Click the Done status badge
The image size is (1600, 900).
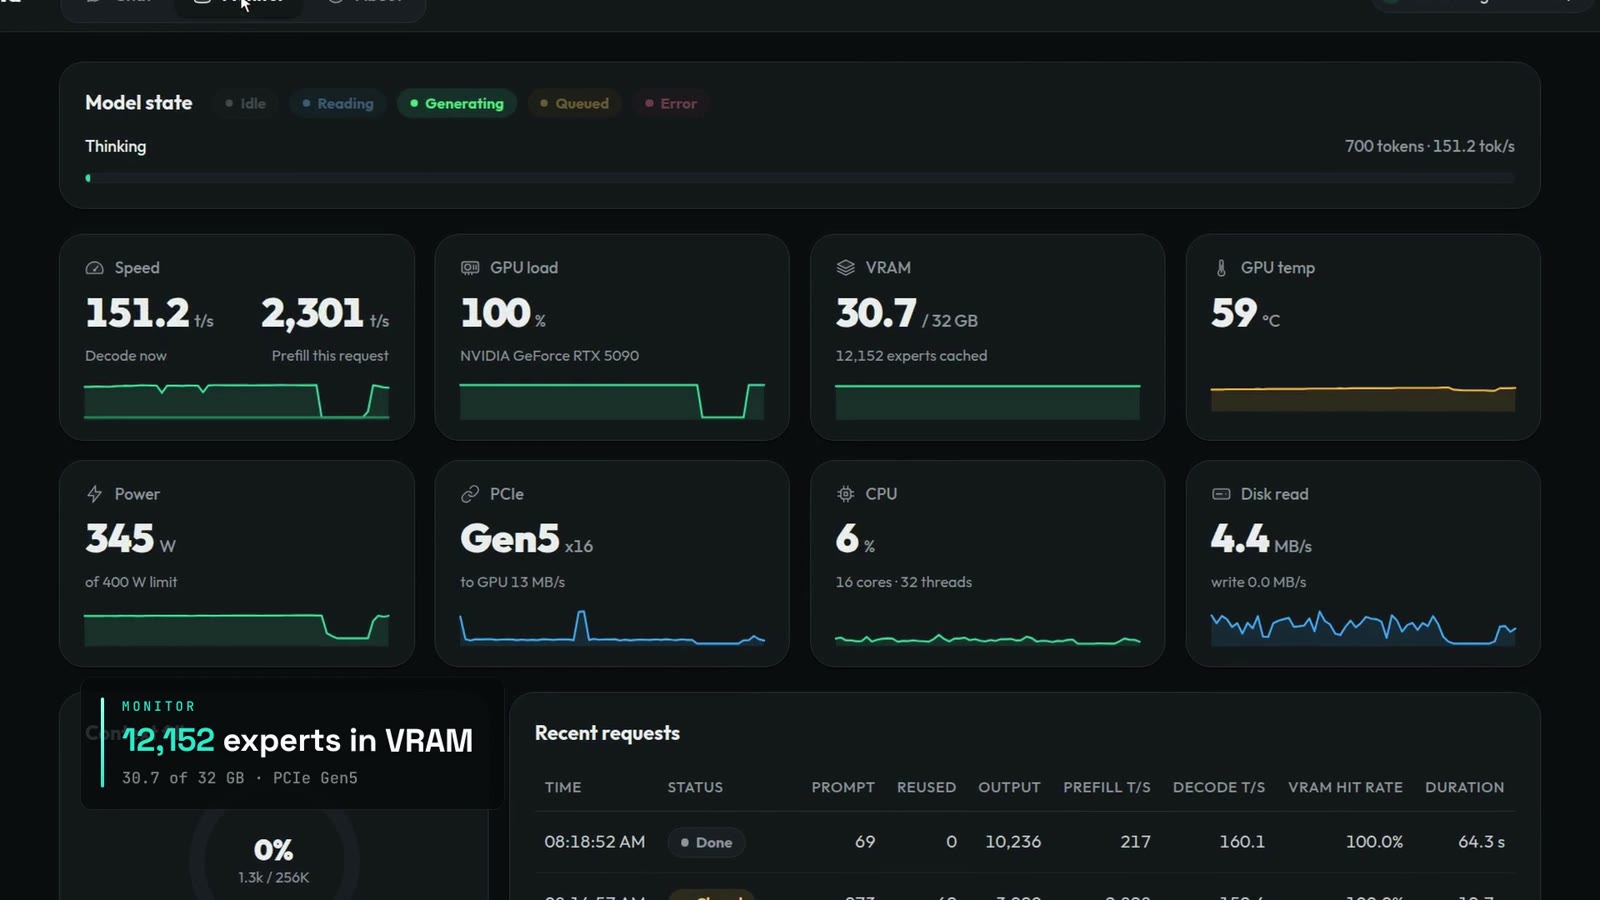coord(707,842)
